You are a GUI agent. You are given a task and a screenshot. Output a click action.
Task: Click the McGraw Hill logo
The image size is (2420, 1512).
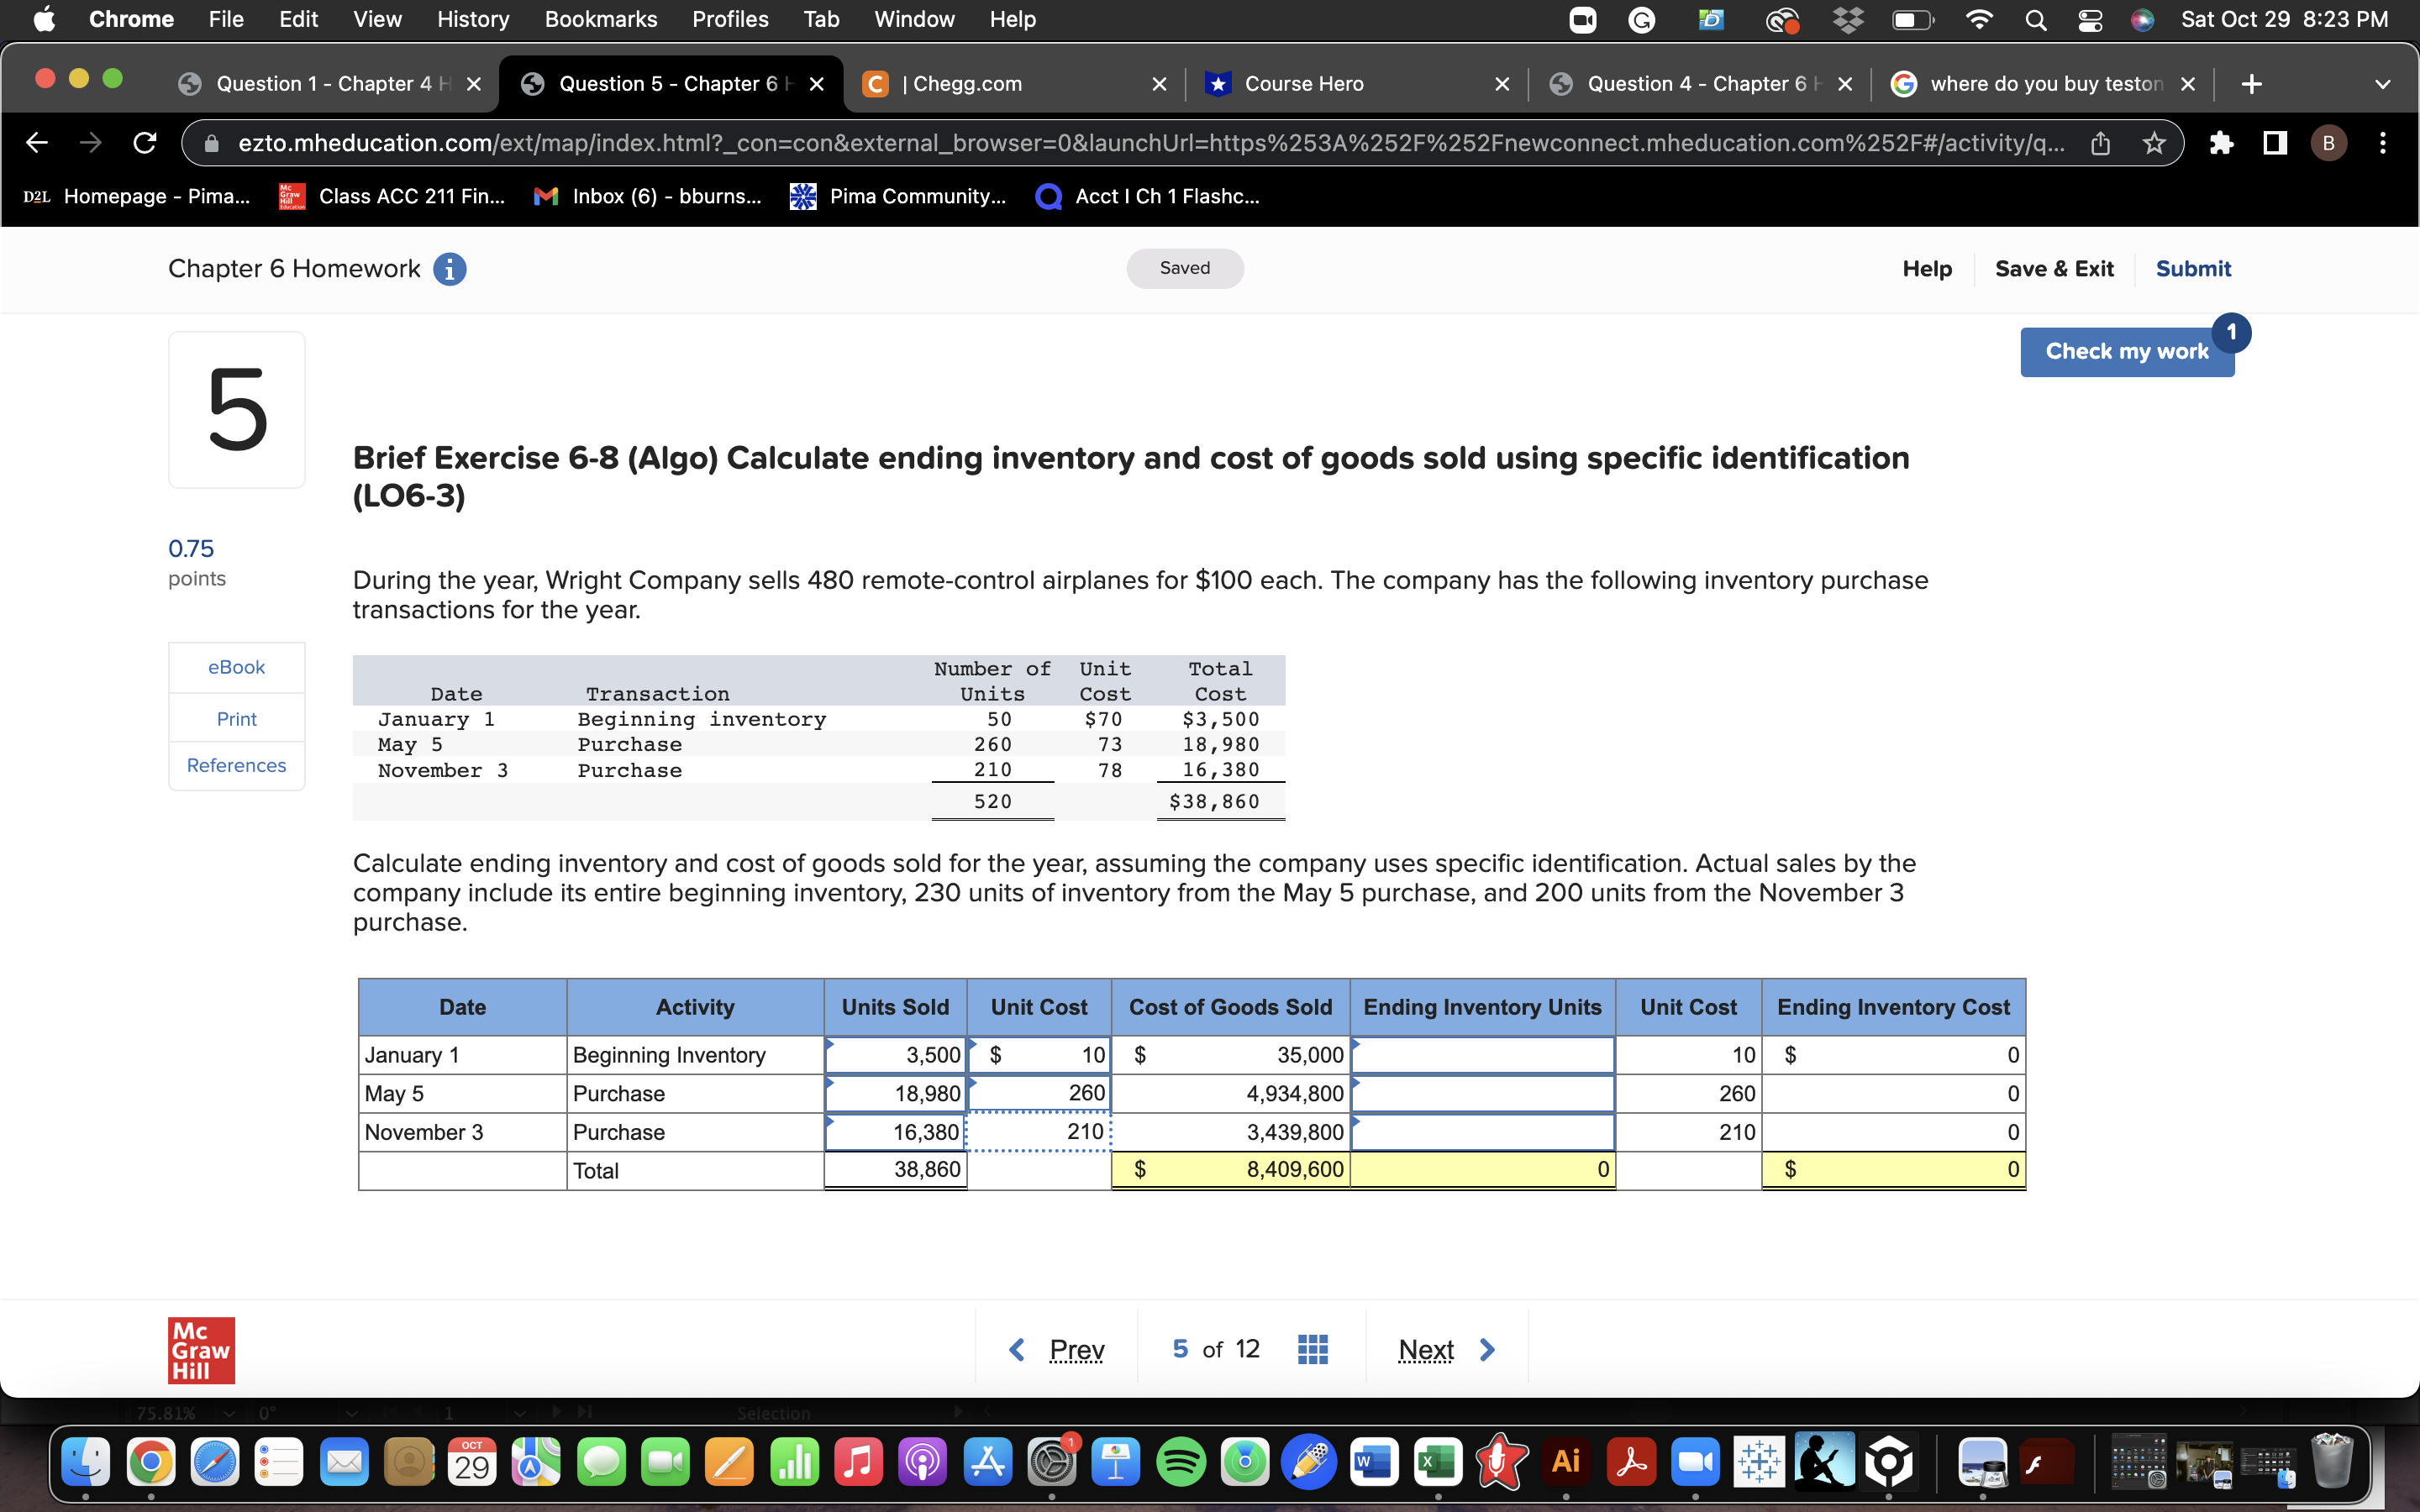200,1349
